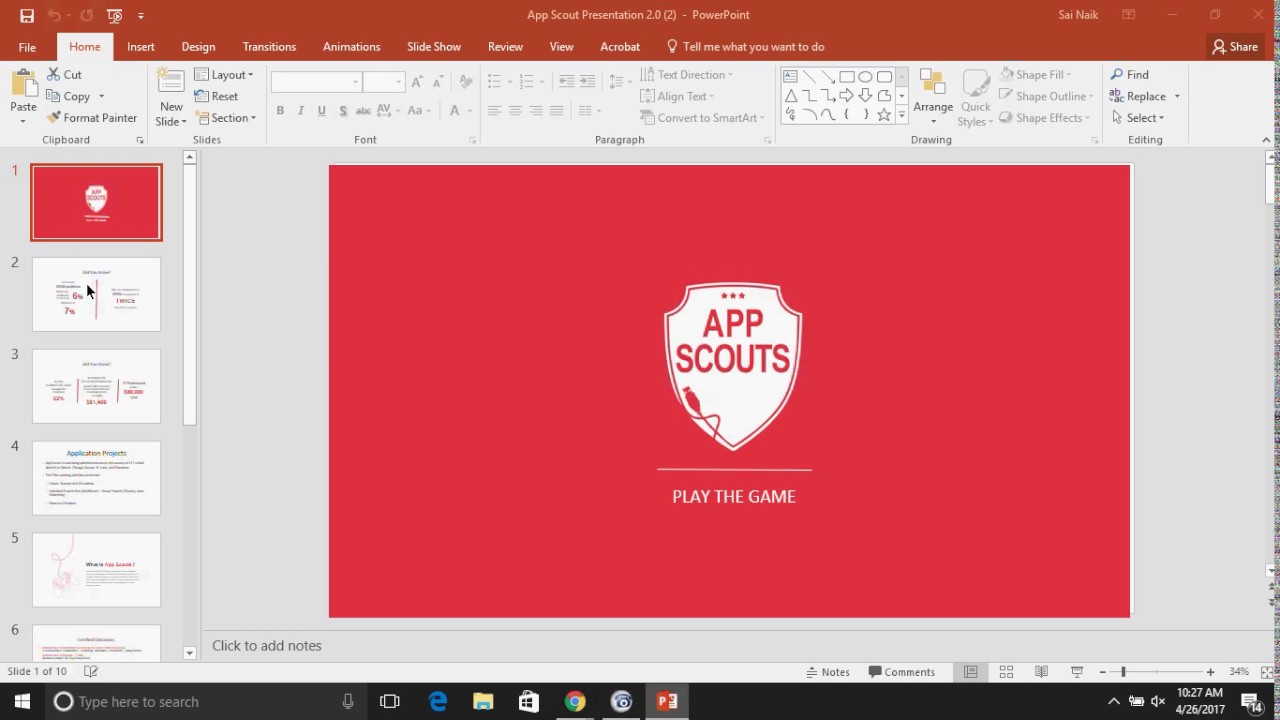The image size is (1280, 720).
Task: Decrease list indent level
Action: pyautogui.click(x=567, y=81)
